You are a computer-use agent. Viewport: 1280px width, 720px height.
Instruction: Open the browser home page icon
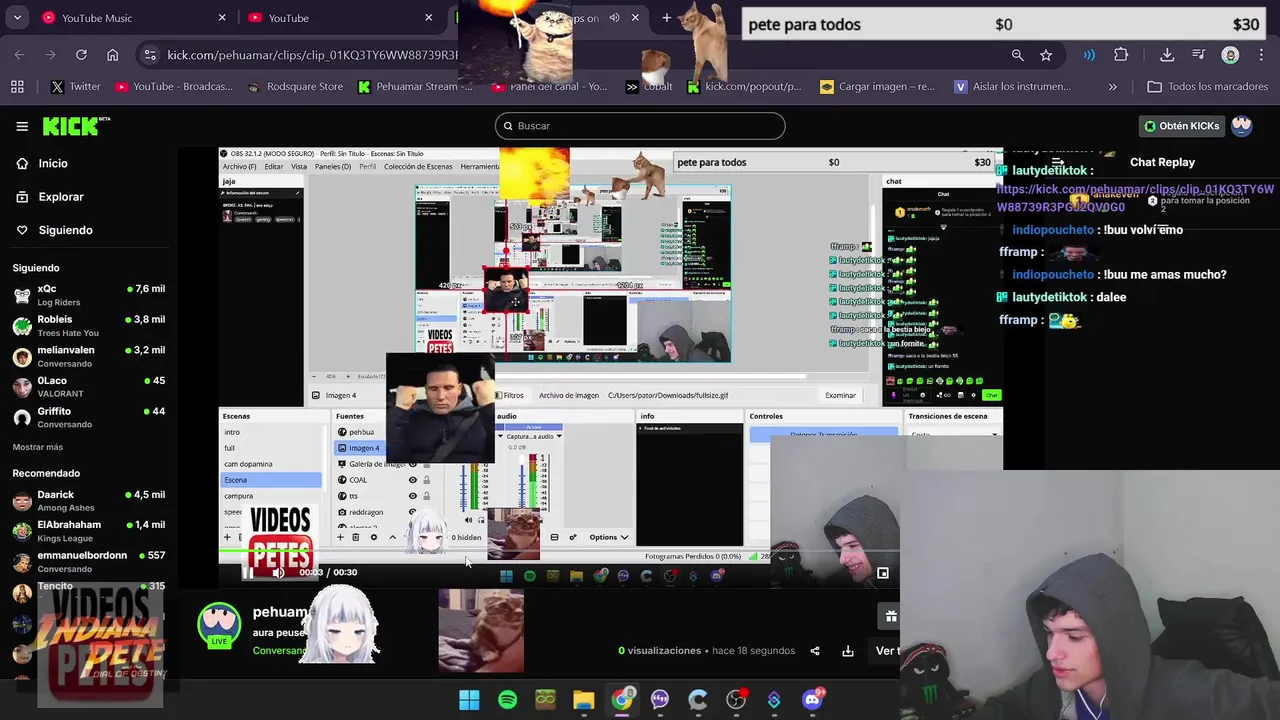coord(112,55)
